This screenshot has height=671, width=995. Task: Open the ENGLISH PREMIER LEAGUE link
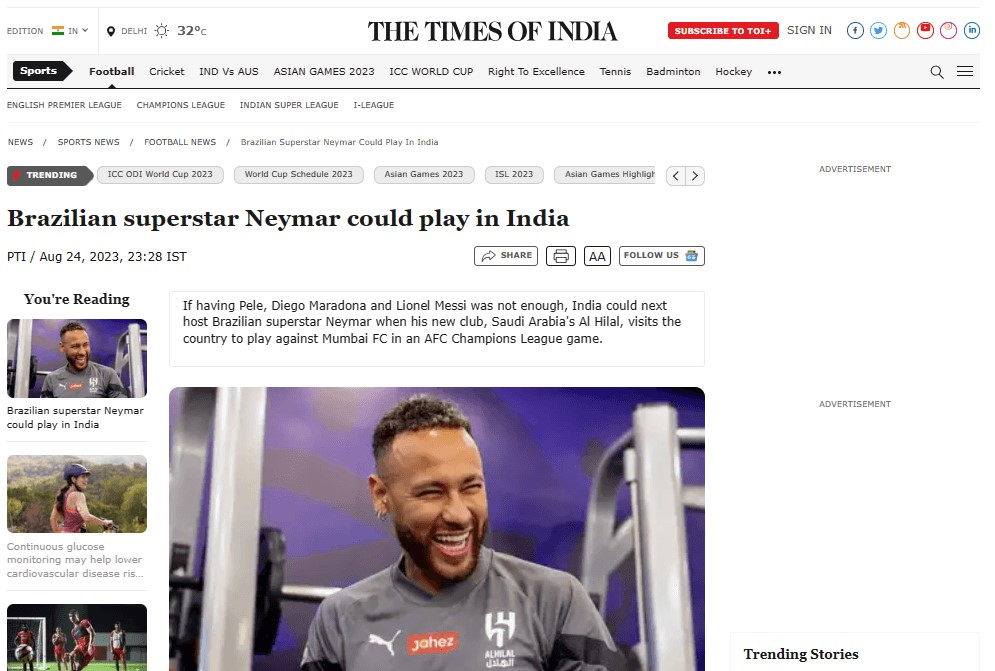pos(64,105)
